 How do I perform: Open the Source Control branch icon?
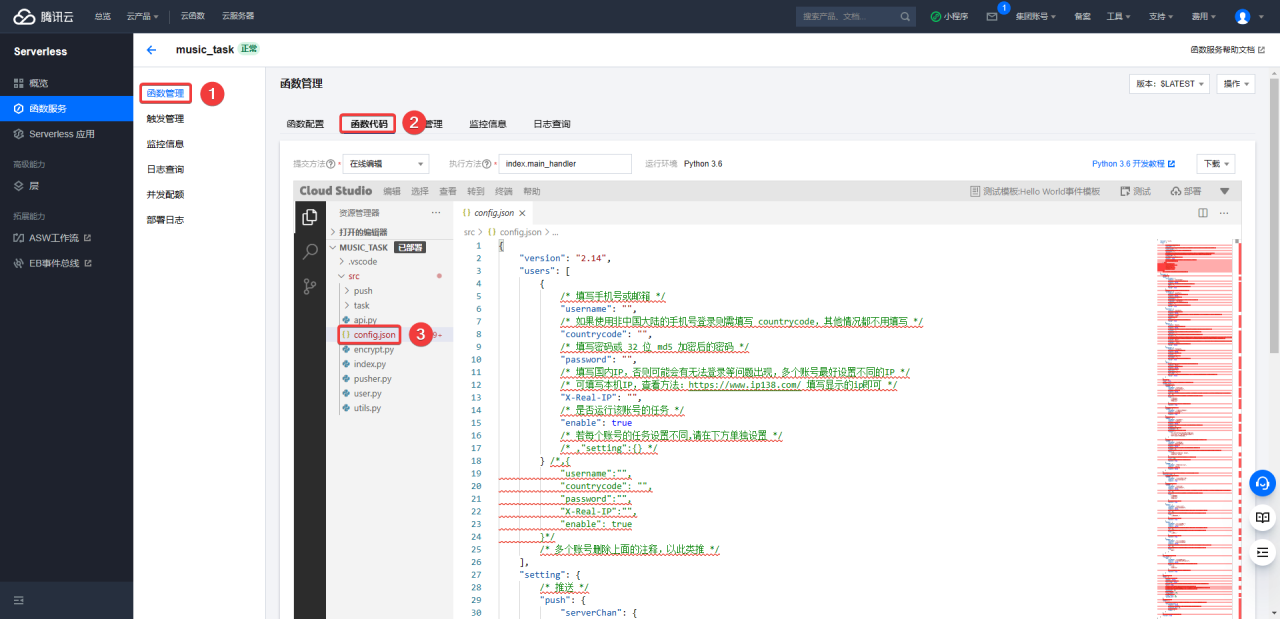pos(310,286)
